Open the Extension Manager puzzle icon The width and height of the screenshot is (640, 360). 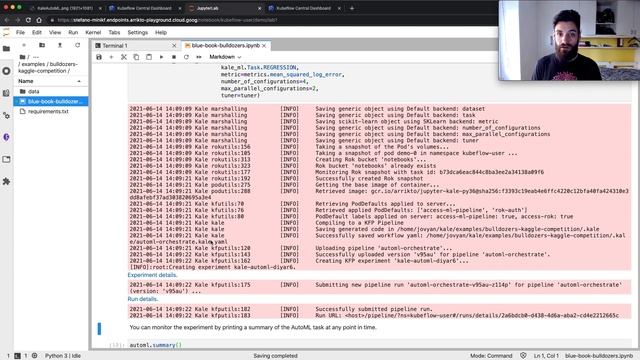tap(6, 181)
